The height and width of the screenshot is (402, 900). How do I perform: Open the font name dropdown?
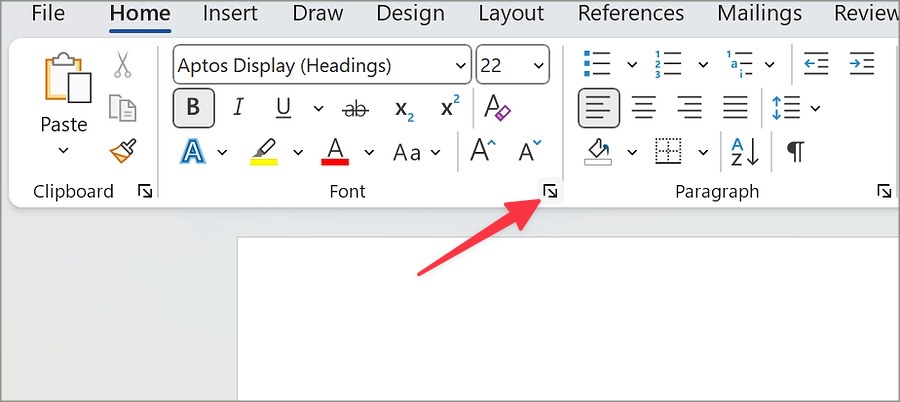click(461, 66)
